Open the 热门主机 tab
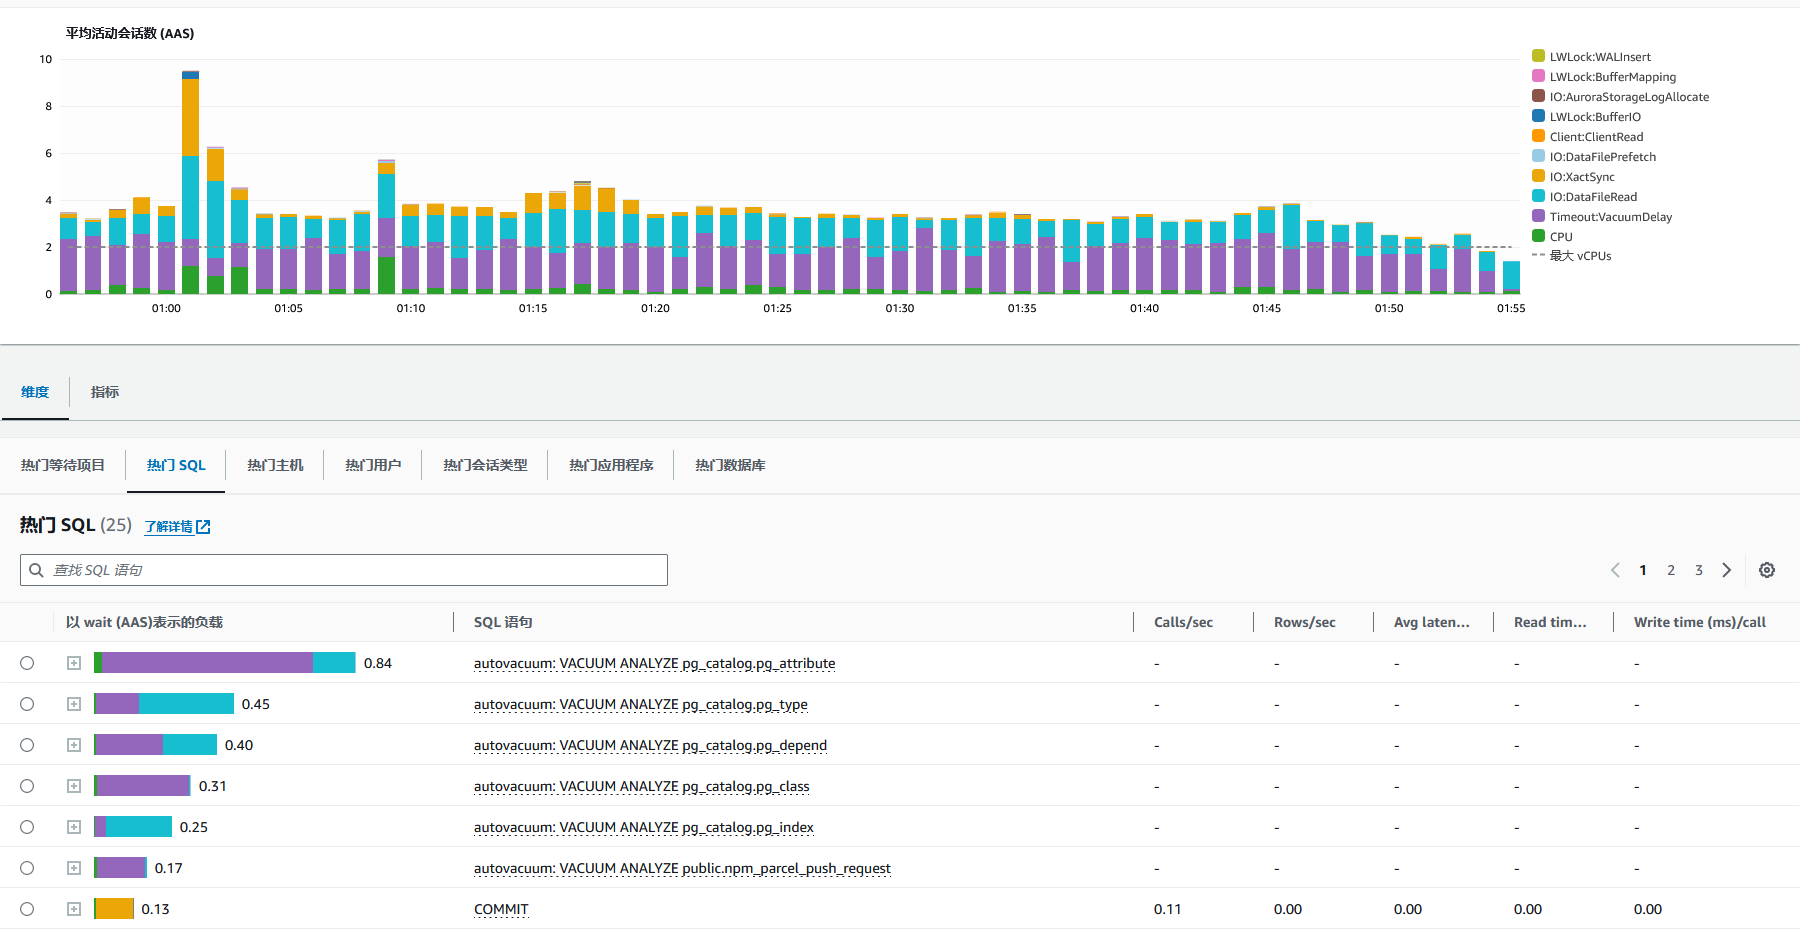 point(275,465)
